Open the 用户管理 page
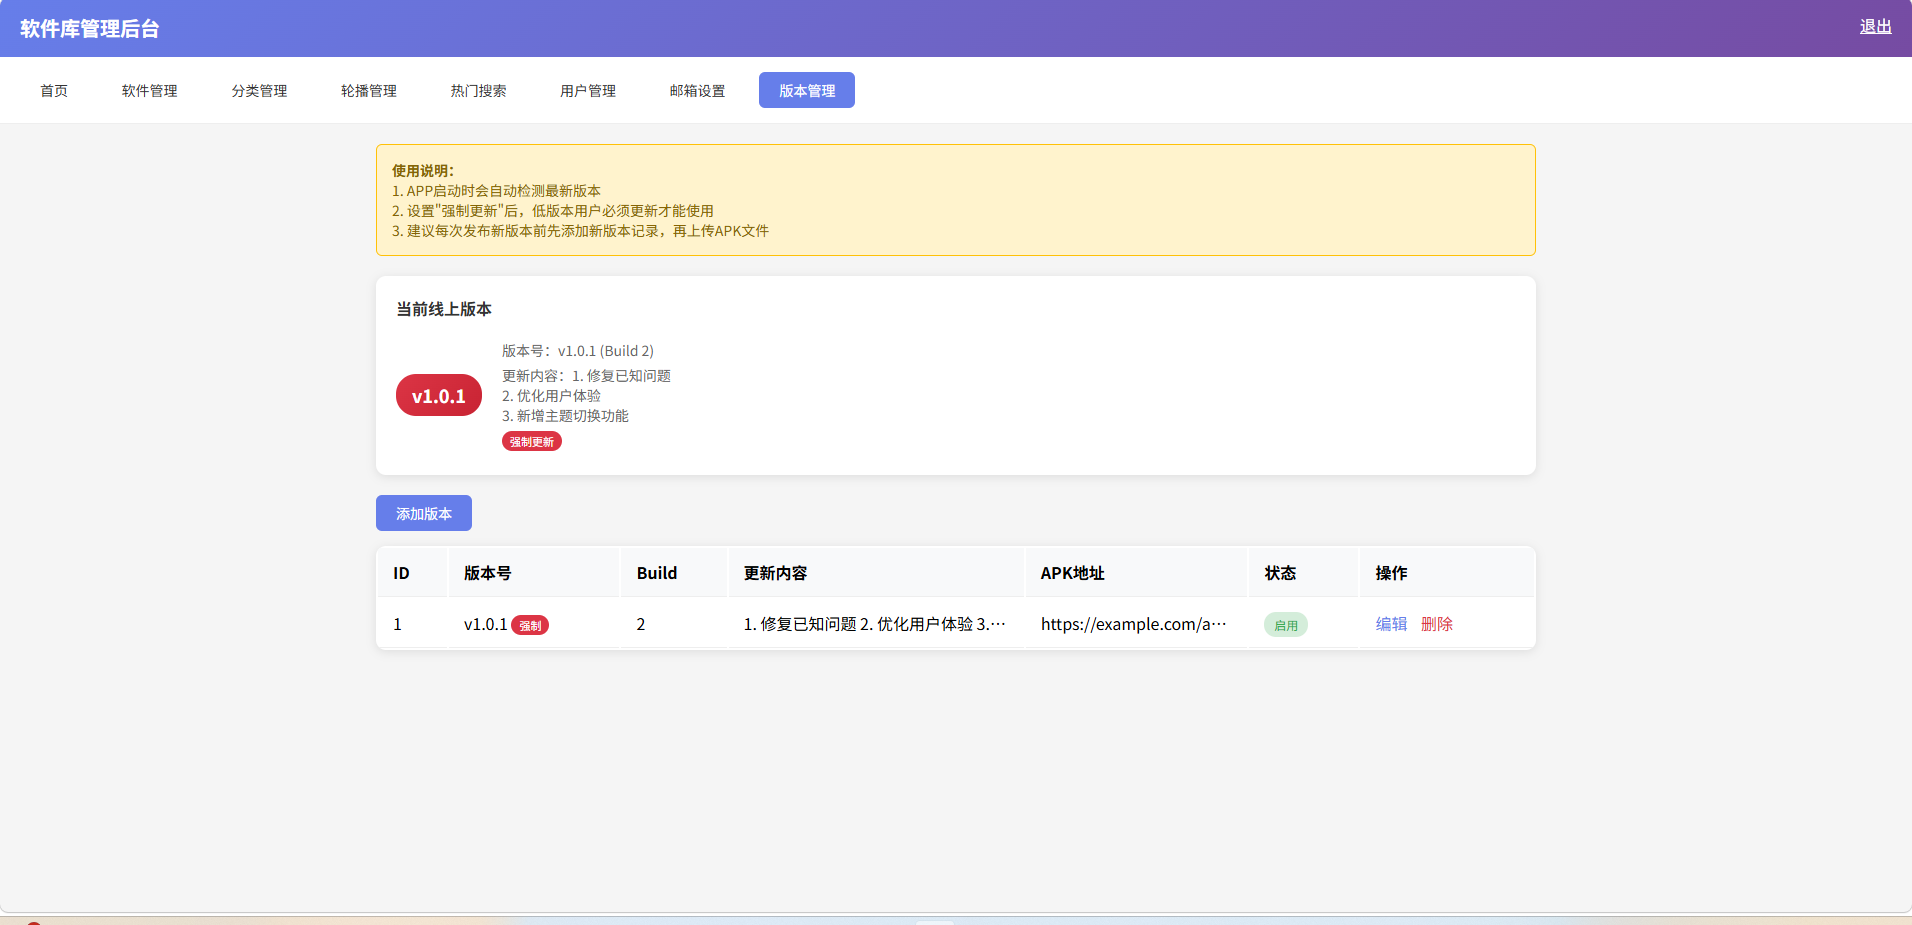This screenshot has height=925, width=1912. 588,90
